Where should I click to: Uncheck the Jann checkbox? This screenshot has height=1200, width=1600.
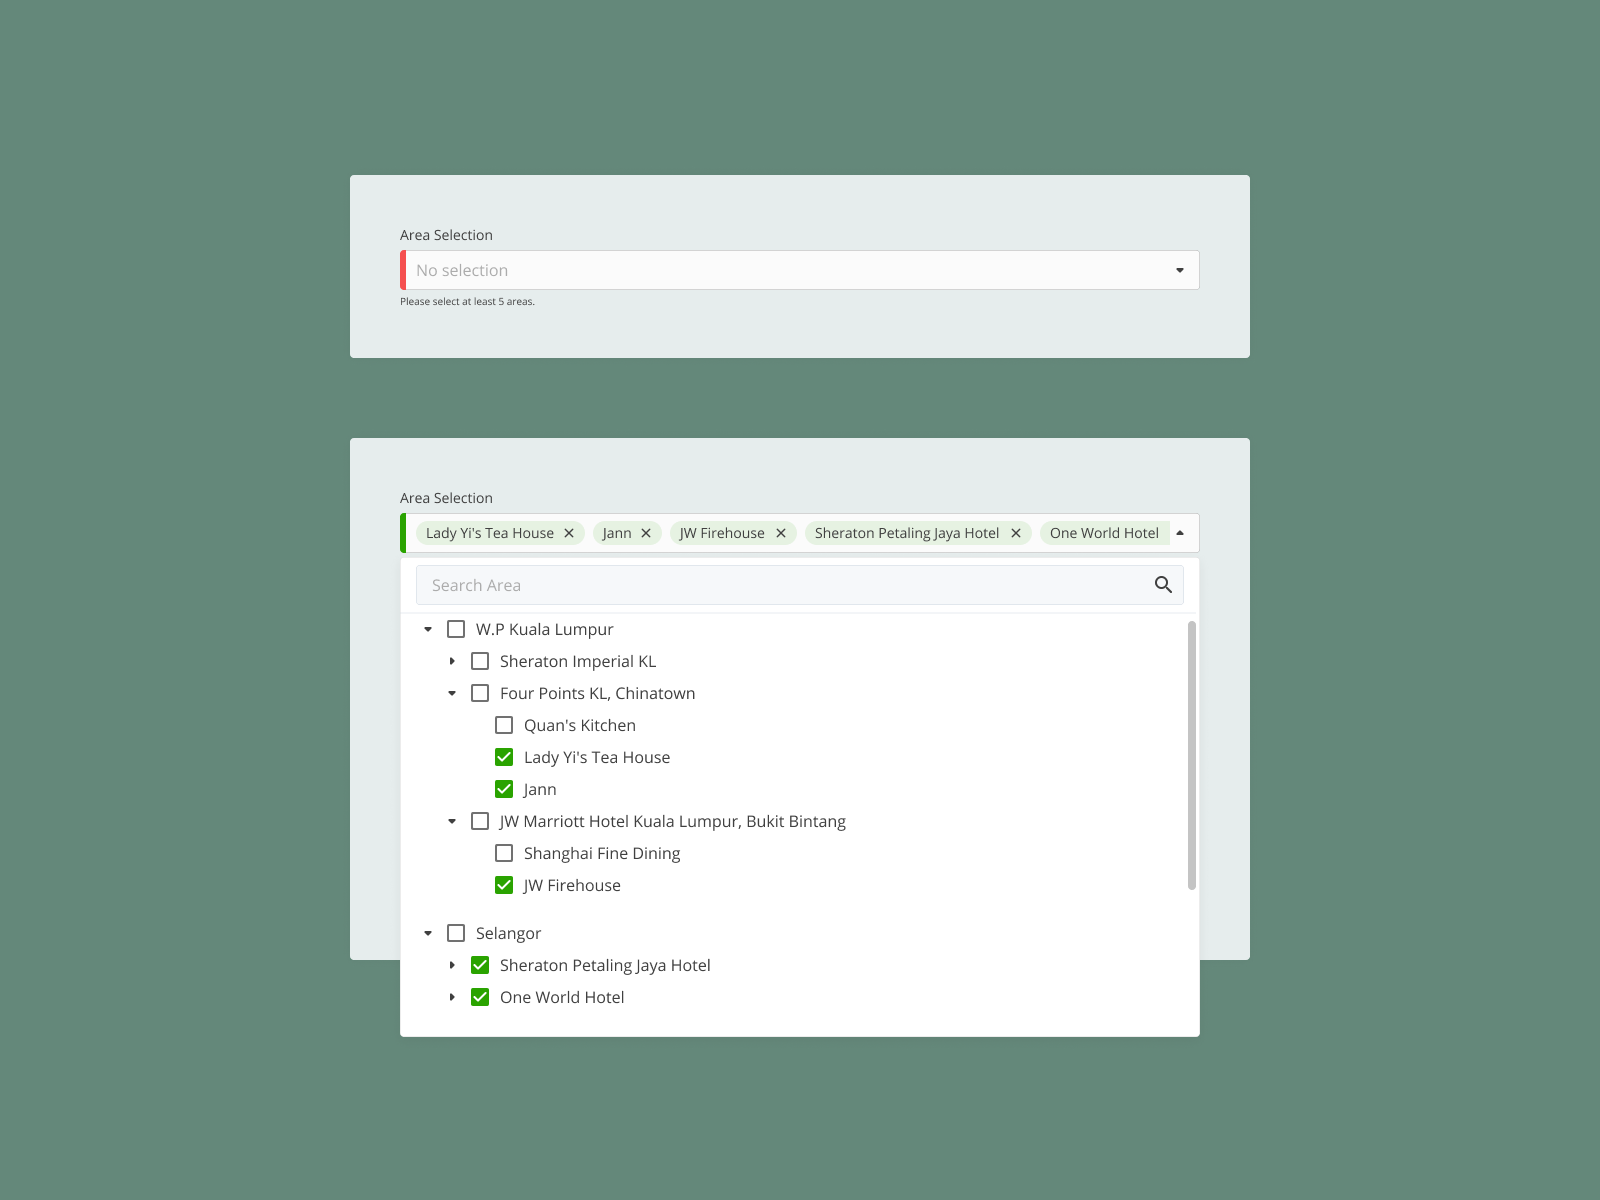coord(504,789)
